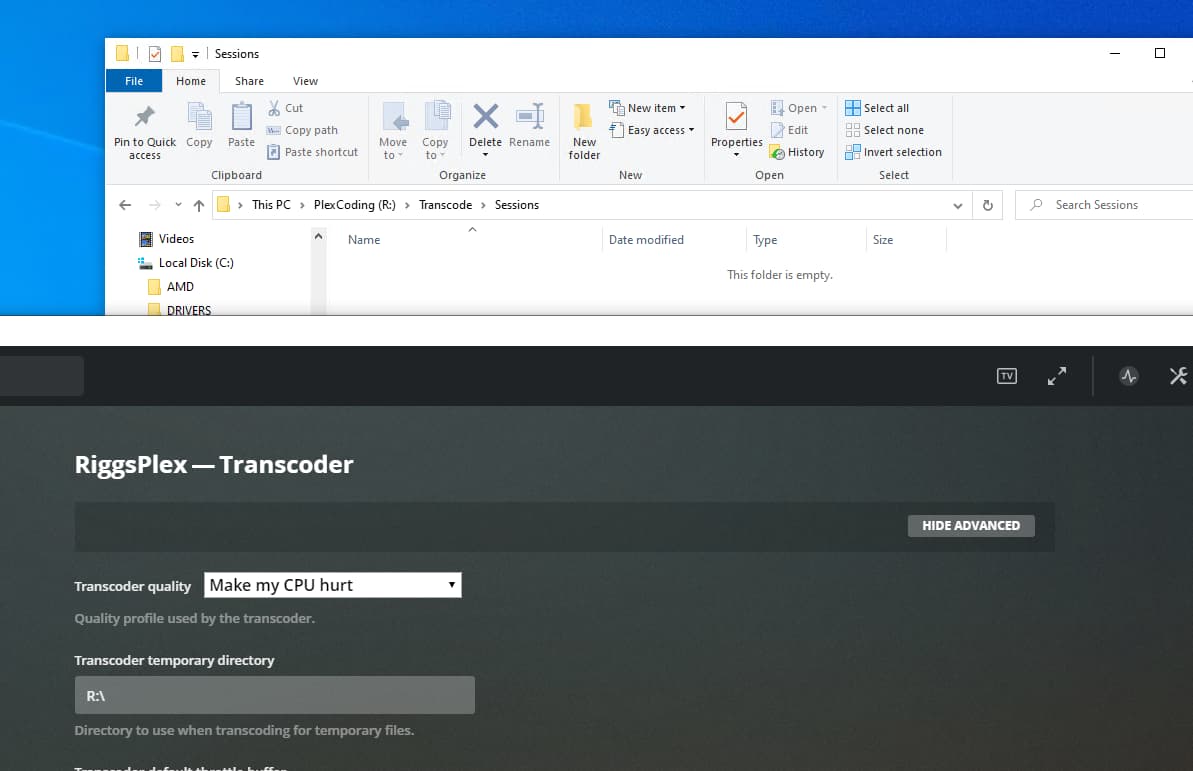Click the Plex TV mode icon
This screenshot has width=1193, height=771.
[x=1007, y=376]
